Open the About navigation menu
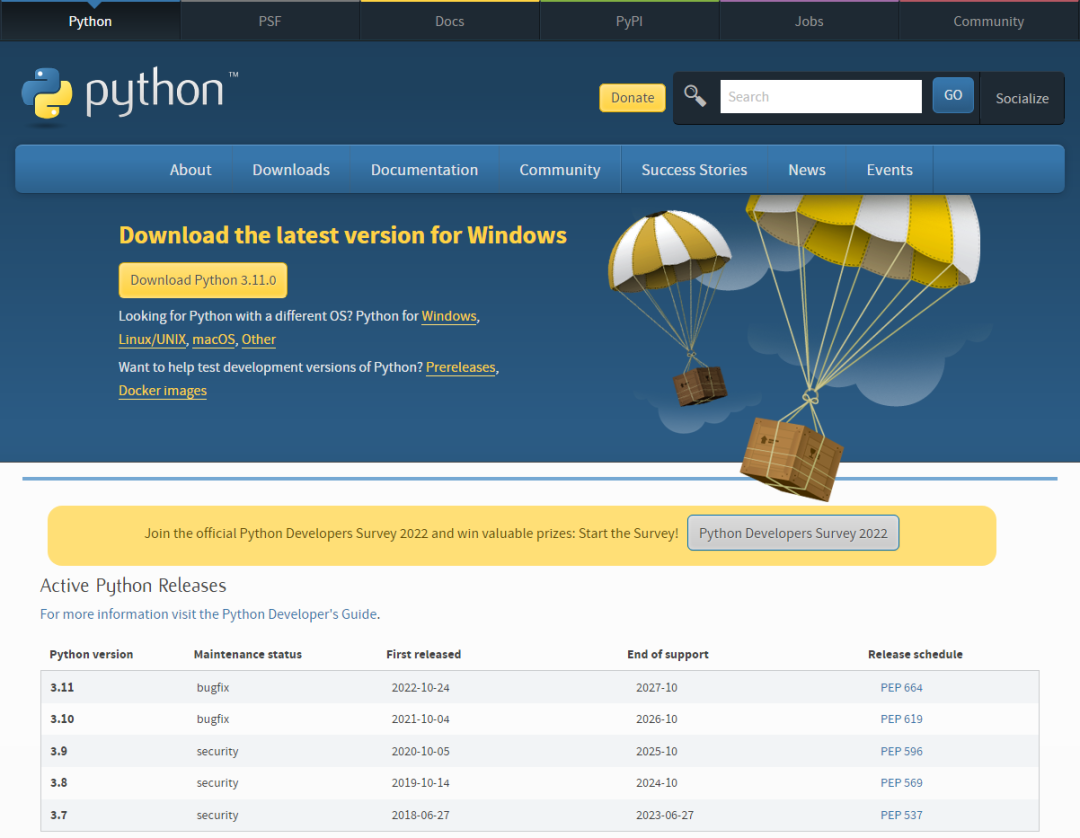The width and height of the screenshot is (1080, 838). click(x=191, y=169)
